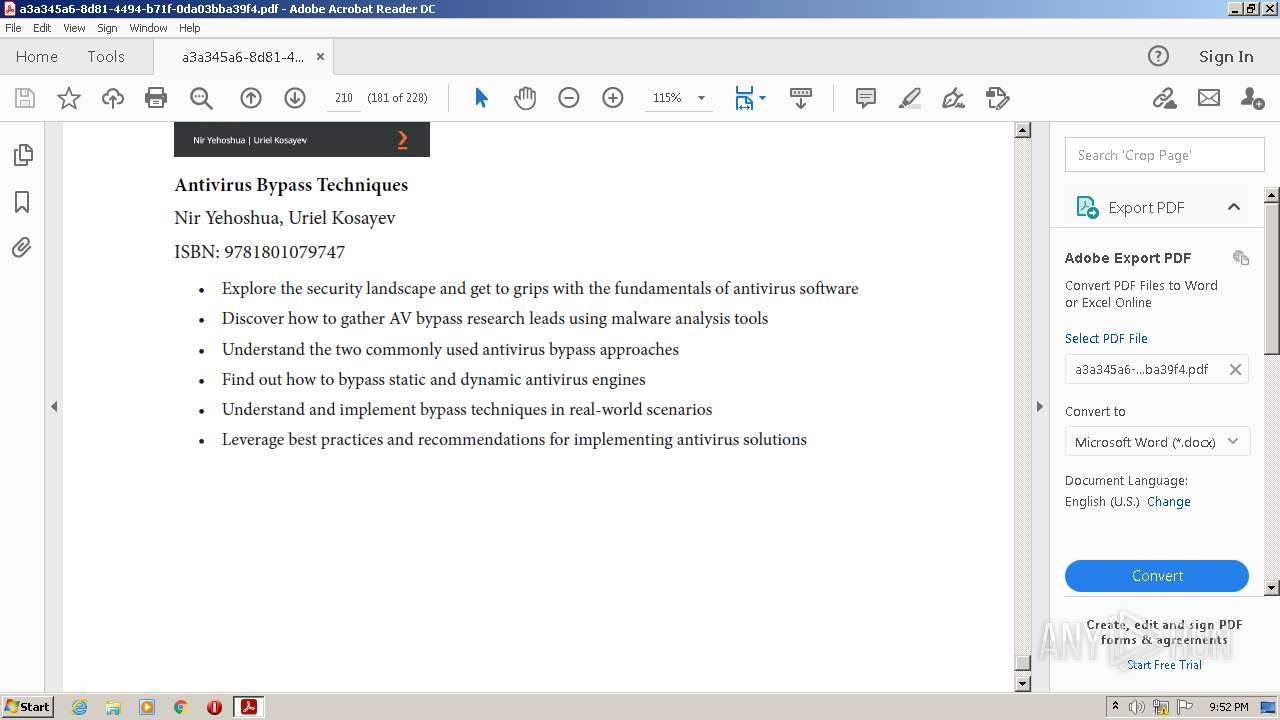Open the Help menu
The image size is (1280, 720).
click(x=190, y=28)
